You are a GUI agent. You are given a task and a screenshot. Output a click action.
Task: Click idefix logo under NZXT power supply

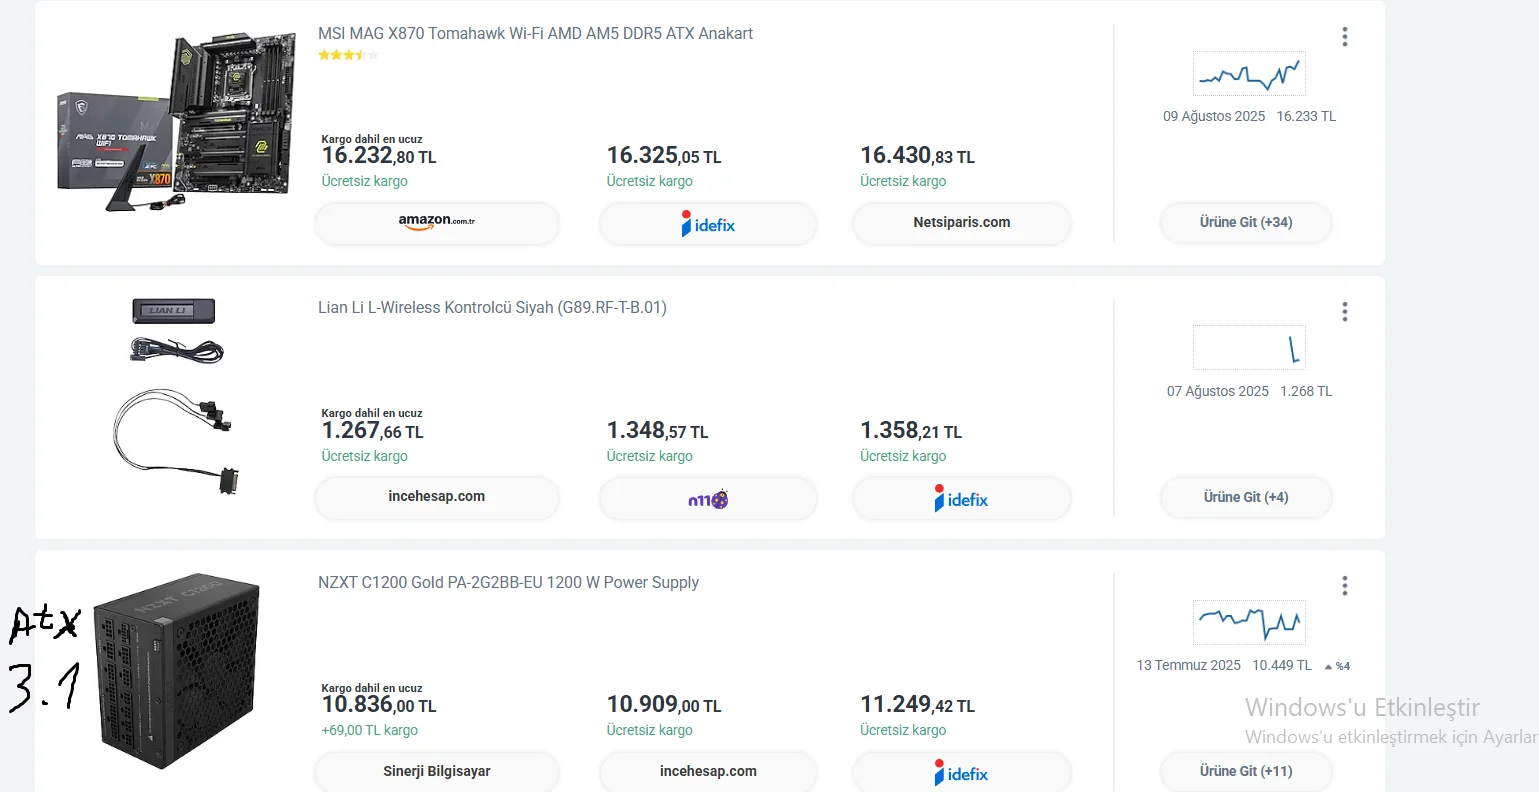pyautogui.click(x=961, y=772)
